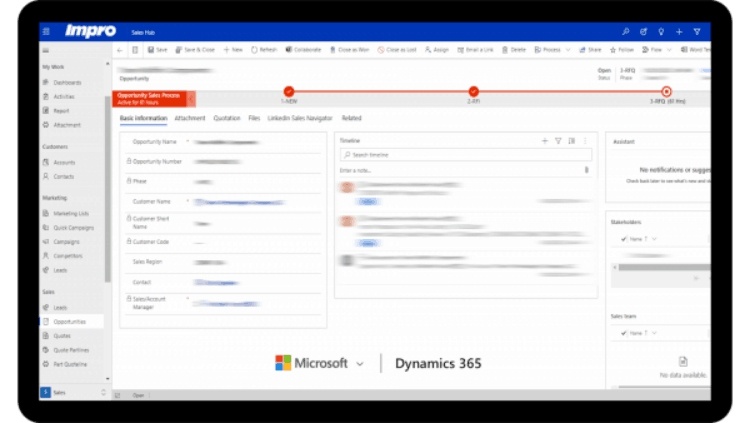Select the 2-RFI process stage marker
Image resolution: width=750 pixels, height=423 pixels.
coord(474,91)
